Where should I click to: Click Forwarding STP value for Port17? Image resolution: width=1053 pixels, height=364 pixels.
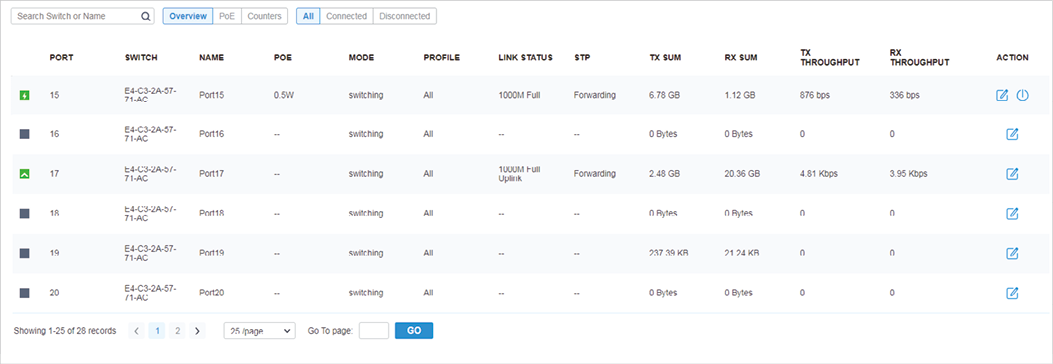594,174
